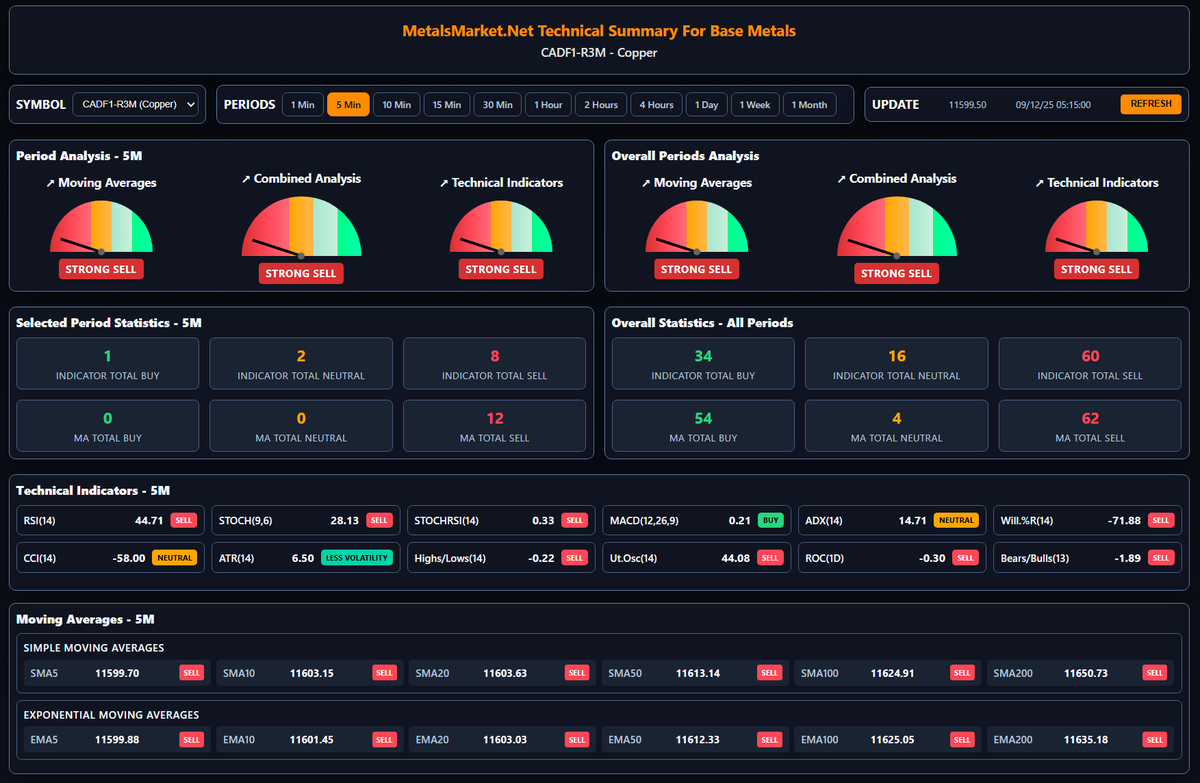Click the orange REFRESH button
Viewport: 1200px width, 783px height.
pyautogui.click(x=1151, y=104)
